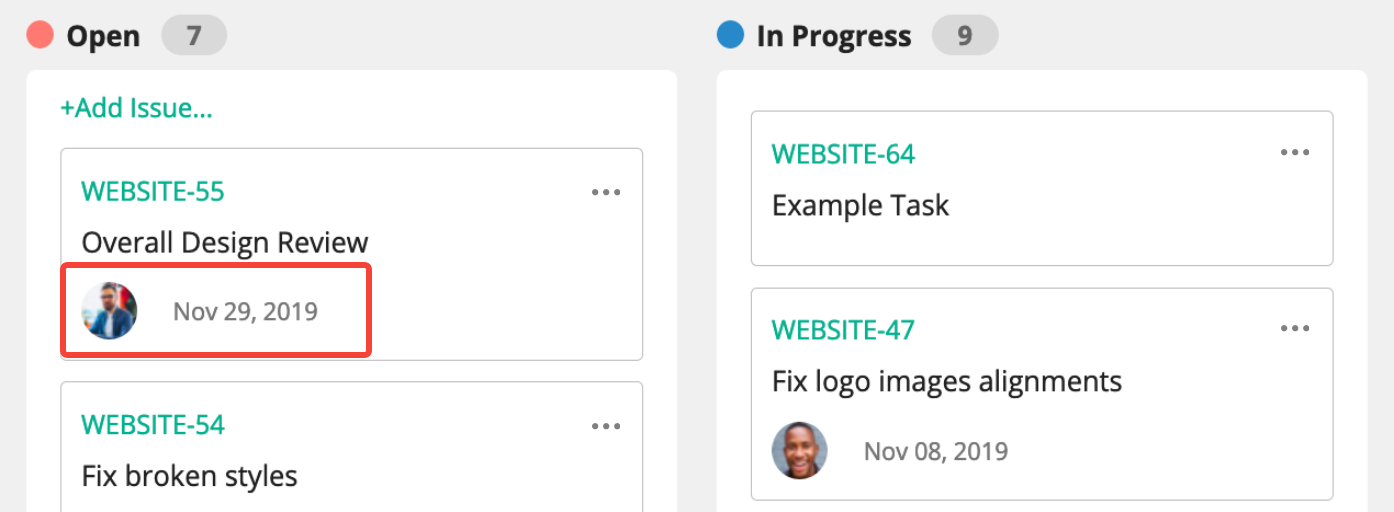Open the three-dot menu on WEBSITE-55 card

tap(606, 193)
